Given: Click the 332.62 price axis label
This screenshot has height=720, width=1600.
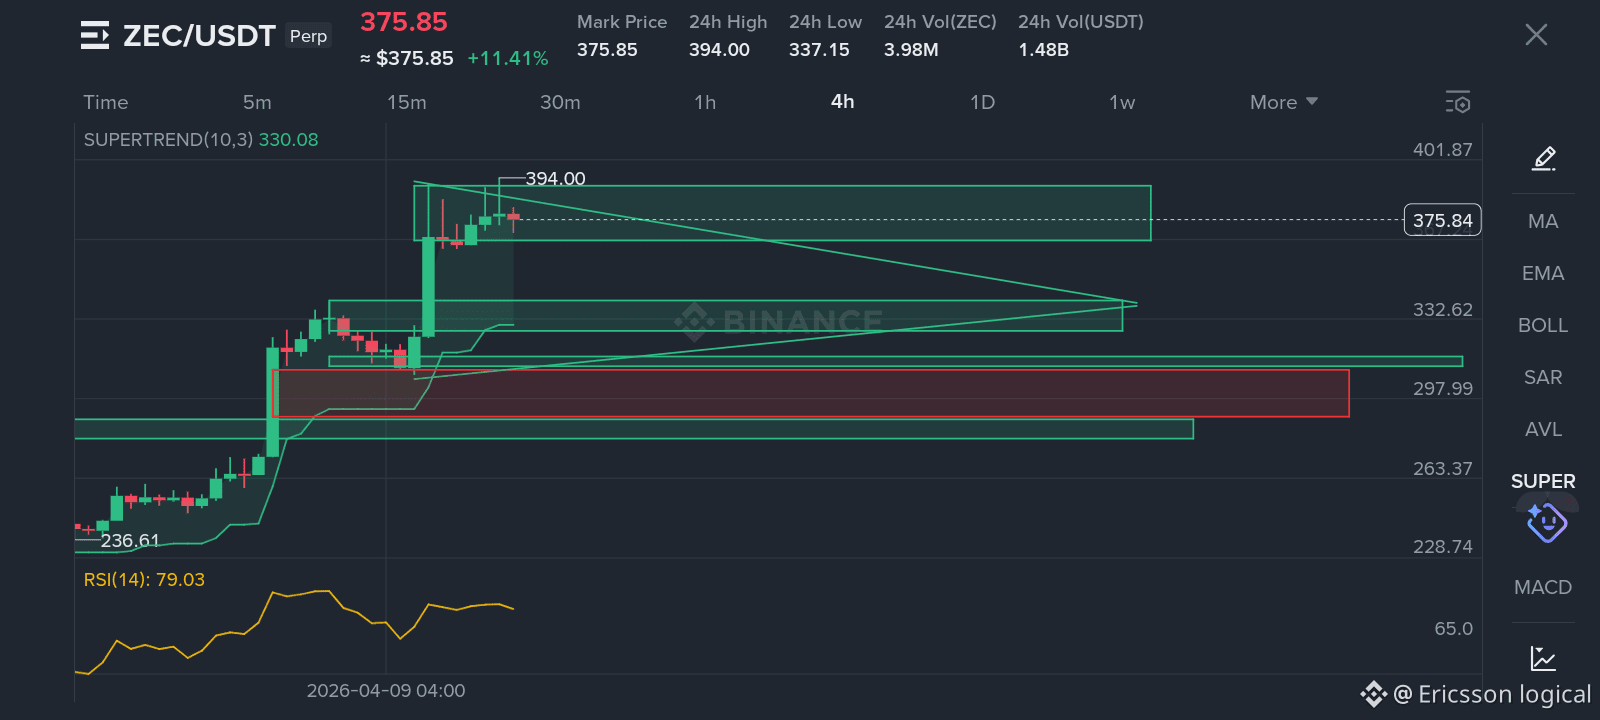Looking at the screenshot, I should (1442, 310).
